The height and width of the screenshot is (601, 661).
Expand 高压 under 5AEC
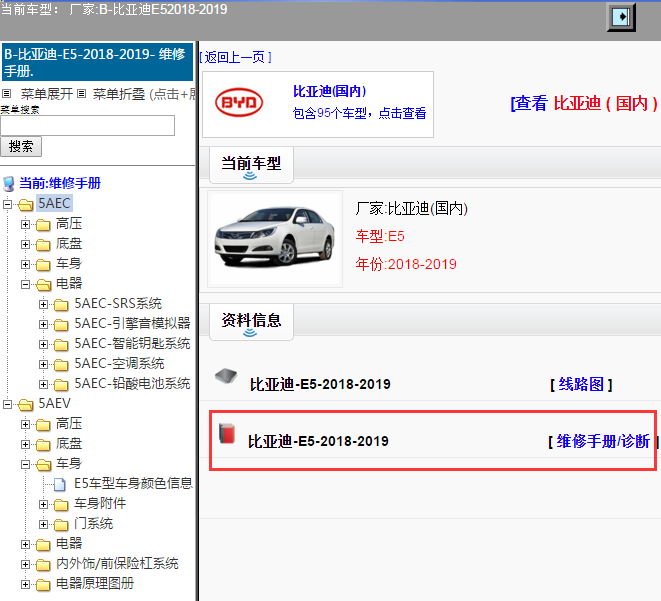(x=25, y=224)
